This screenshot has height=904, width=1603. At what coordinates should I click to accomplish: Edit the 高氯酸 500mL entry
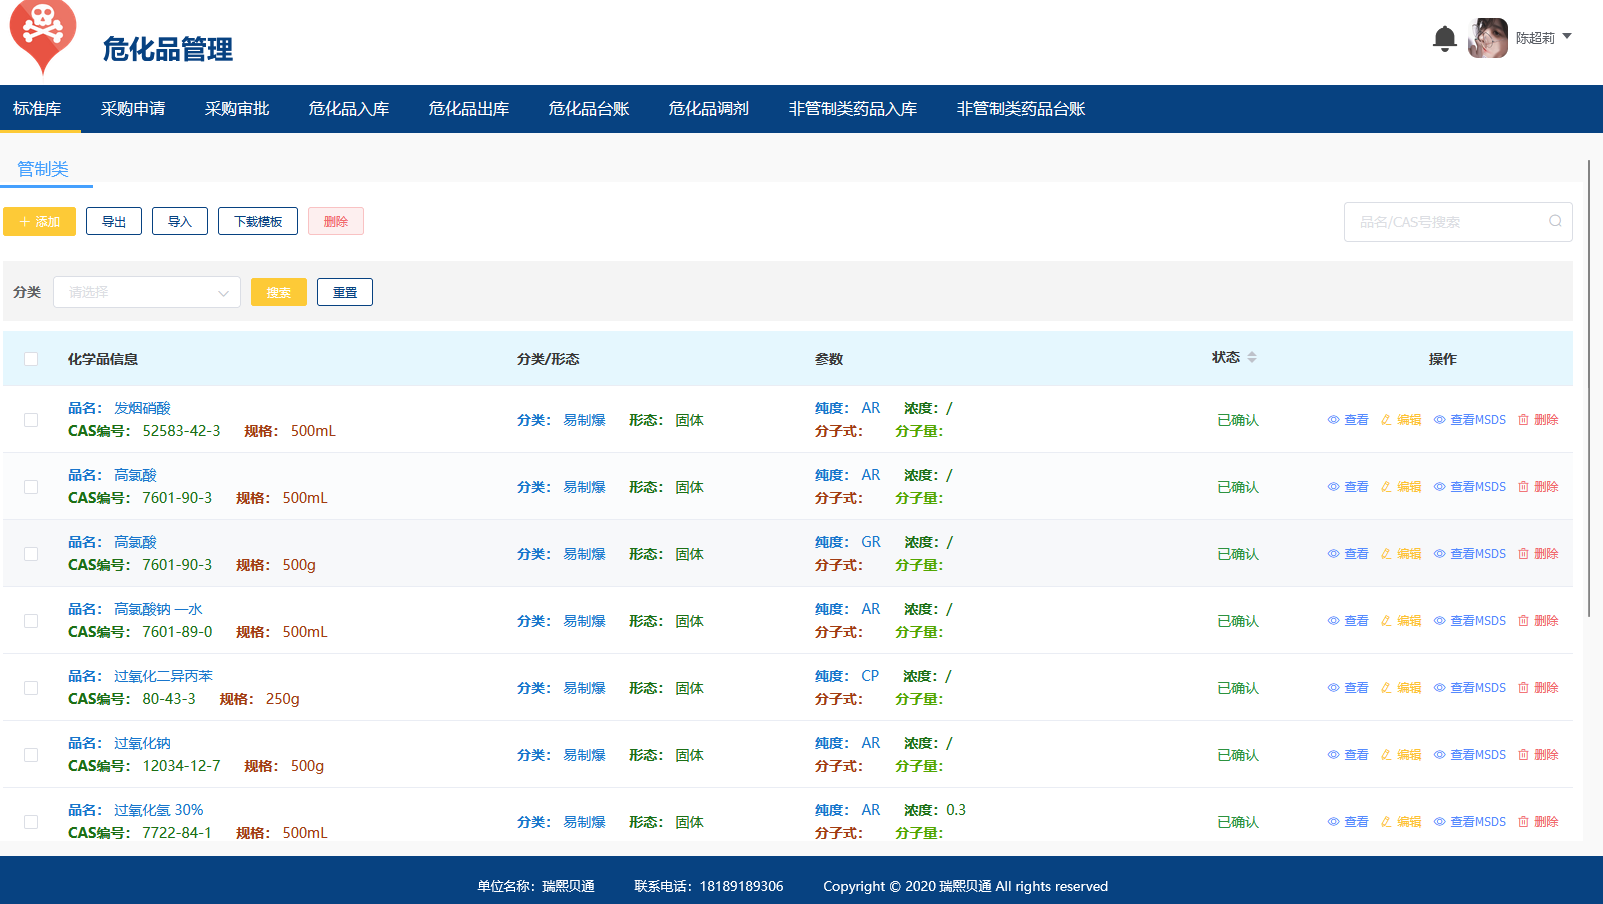tap(1401, 487)
